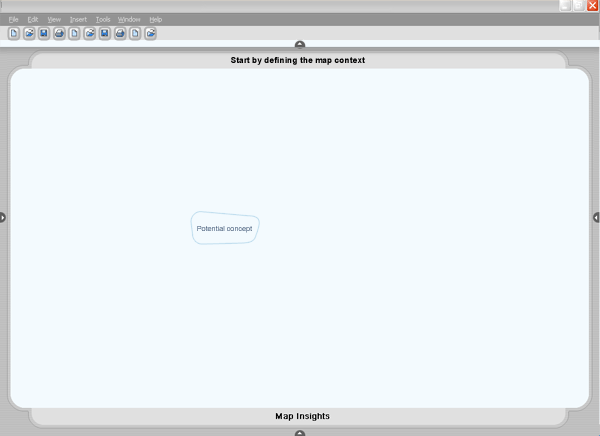This screenshot has width=600, height=436.
Task: Click the second Open folder toolbar icon
Action: [x=89, y=33]
